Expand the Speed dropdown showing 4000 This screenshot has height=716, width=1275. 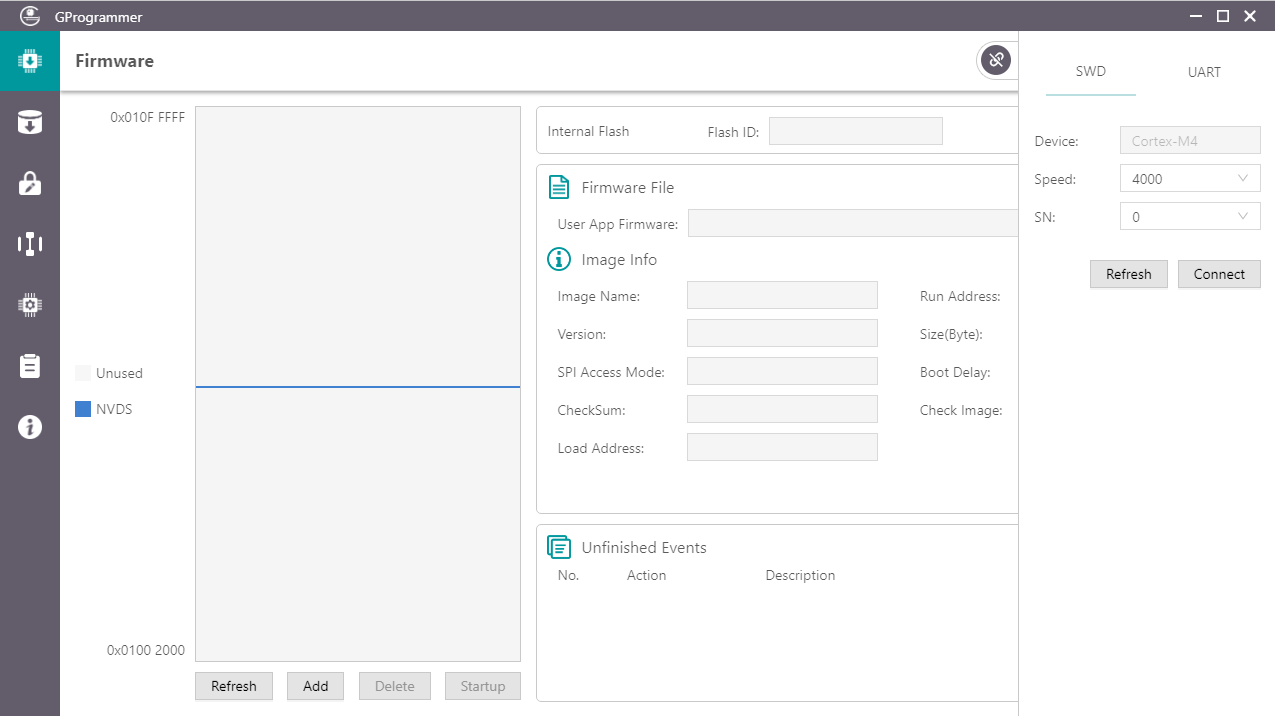coord(1190,179)
